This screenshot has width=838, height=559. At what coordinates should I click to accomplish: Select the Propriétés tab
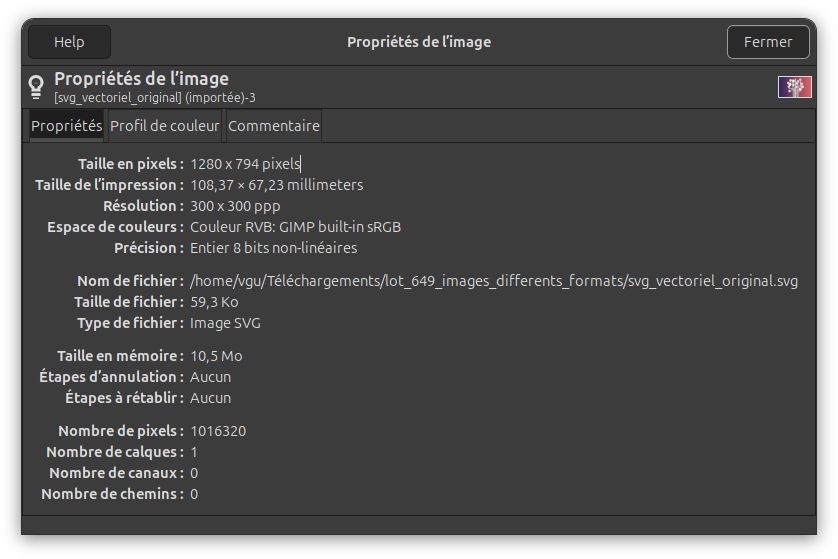(66, 126)
